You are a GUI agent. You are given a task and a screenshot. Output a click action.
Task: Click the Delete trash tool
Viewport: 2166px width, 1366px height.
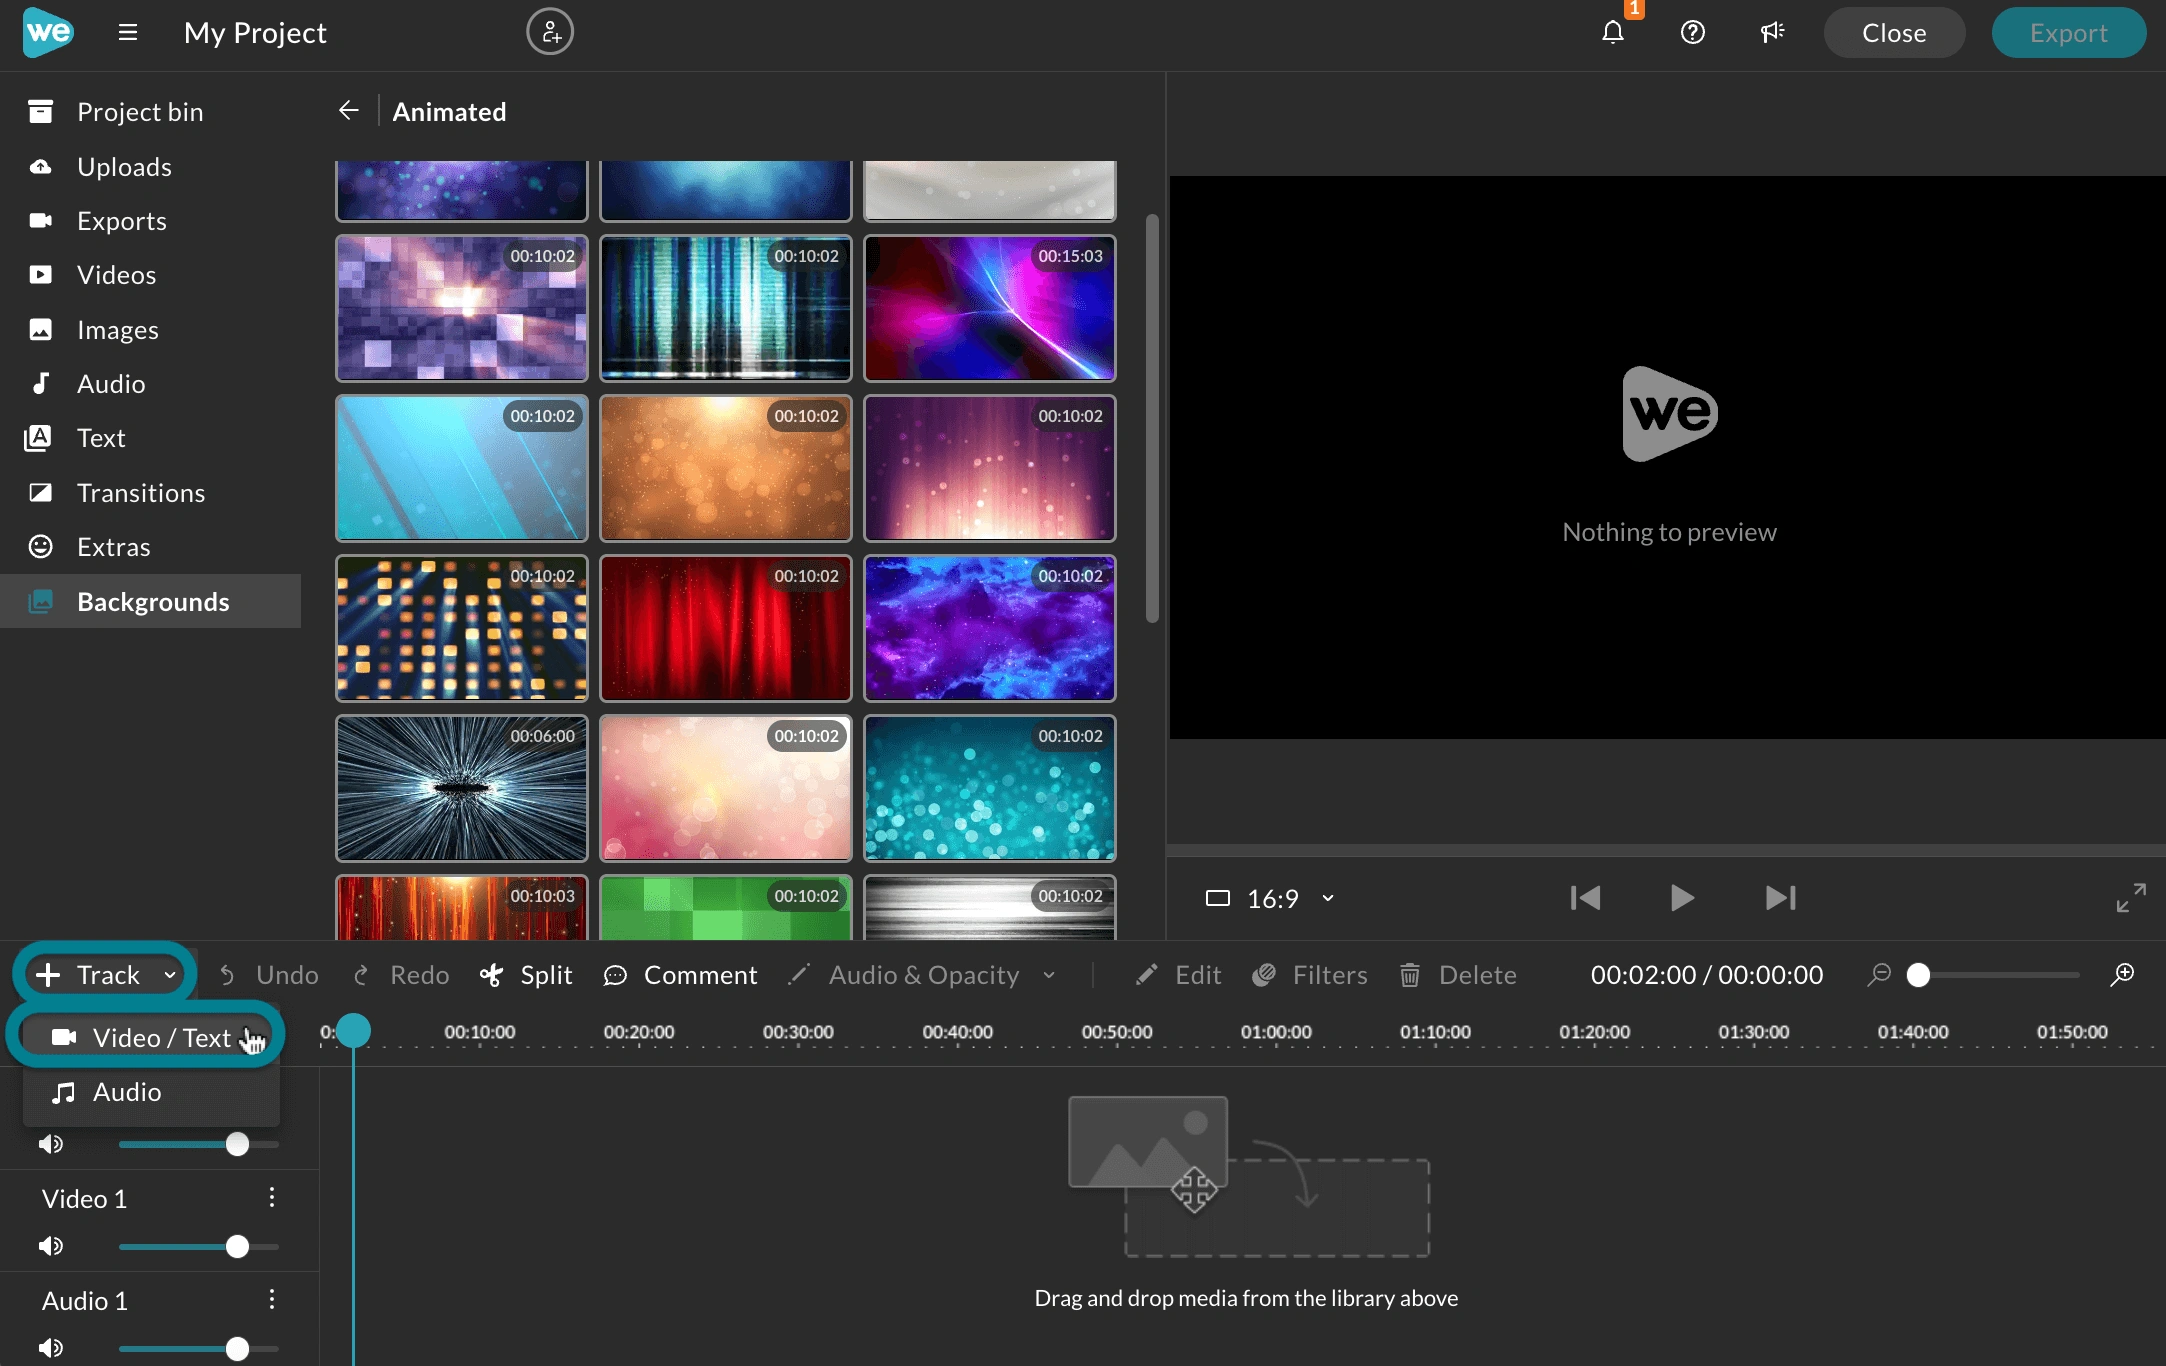point(1458,975)
